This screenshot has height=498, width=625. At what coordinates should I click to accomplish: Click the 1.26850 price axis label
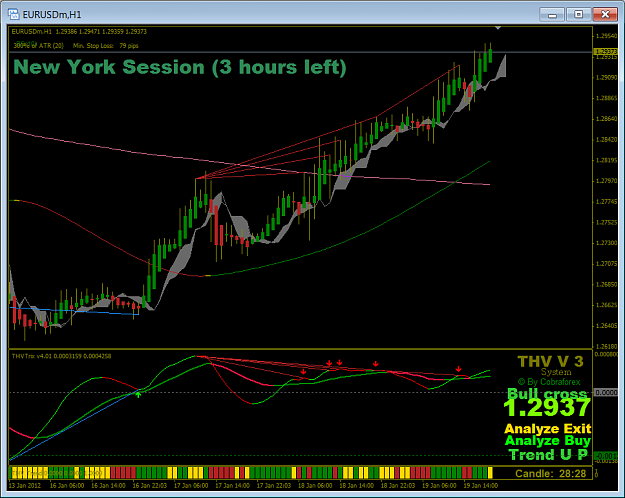coord(606,284)
